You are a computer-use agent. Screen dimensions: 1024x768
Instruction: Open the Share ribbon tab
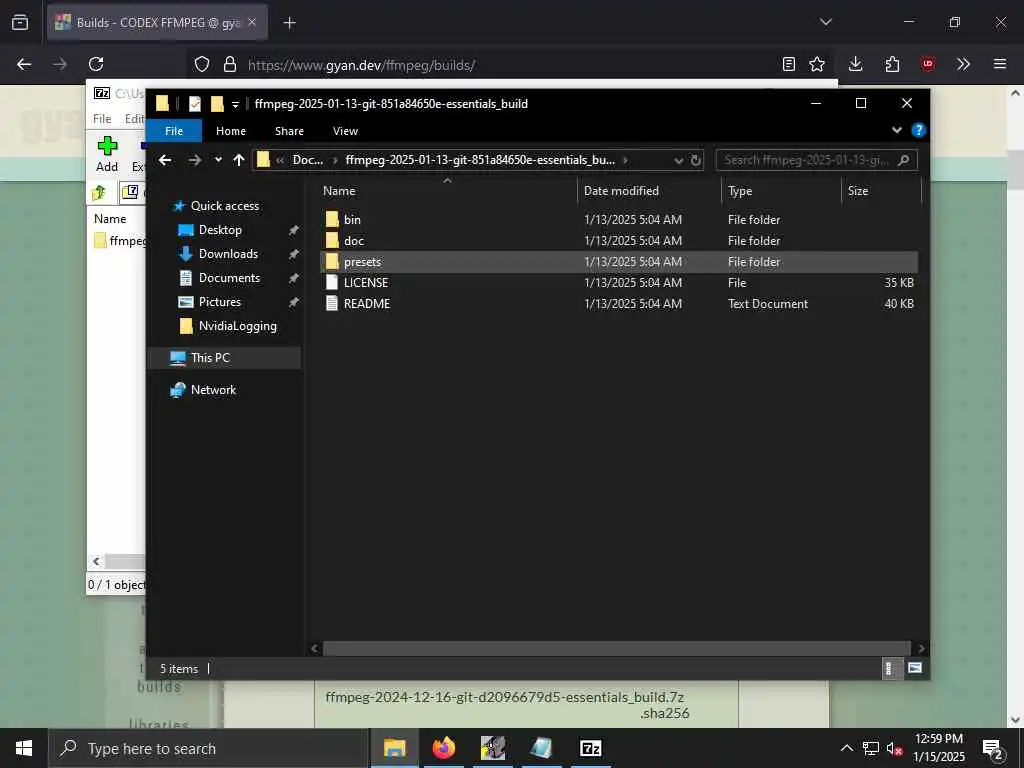pos(289,131)
